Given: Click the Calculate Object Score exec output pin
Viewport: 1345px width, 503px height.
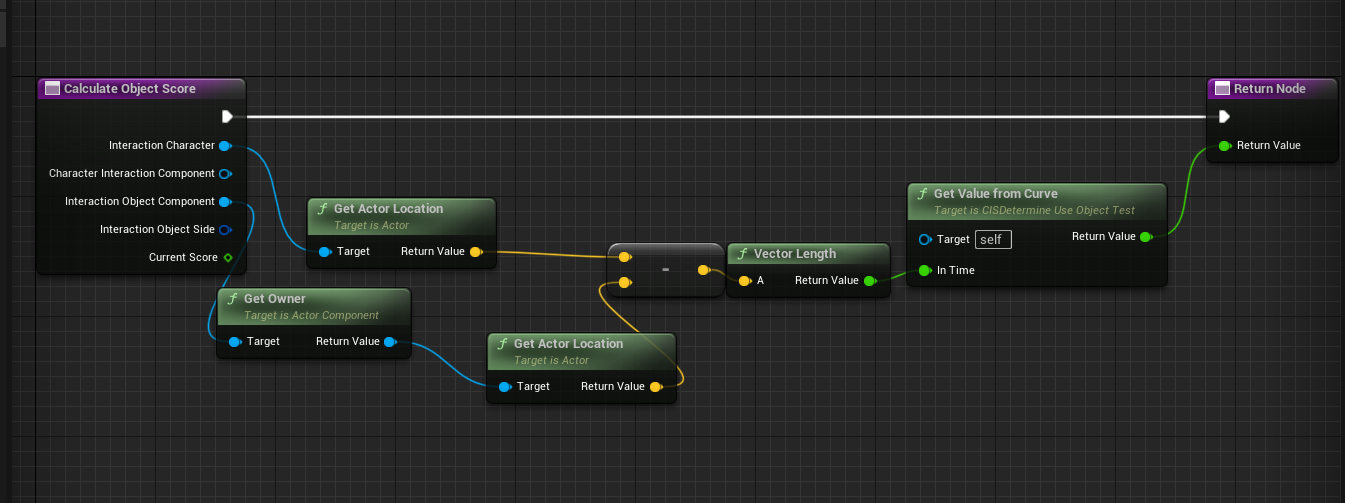Looking at the screenshot, I should pyautogui.click(x=228, y=117).
